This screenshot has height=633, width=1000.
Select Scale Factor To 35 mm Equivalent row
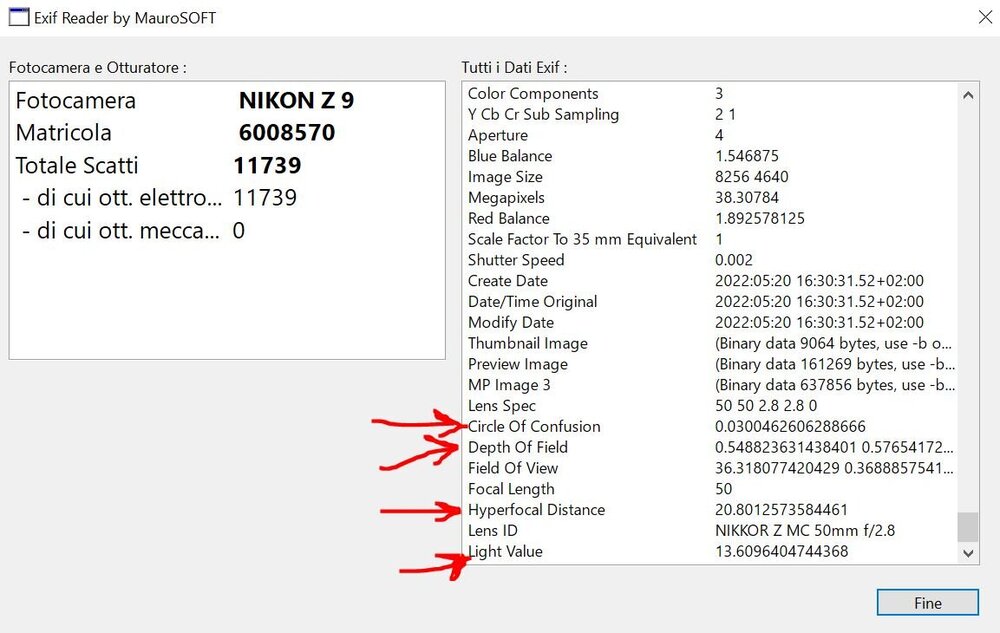710,239
